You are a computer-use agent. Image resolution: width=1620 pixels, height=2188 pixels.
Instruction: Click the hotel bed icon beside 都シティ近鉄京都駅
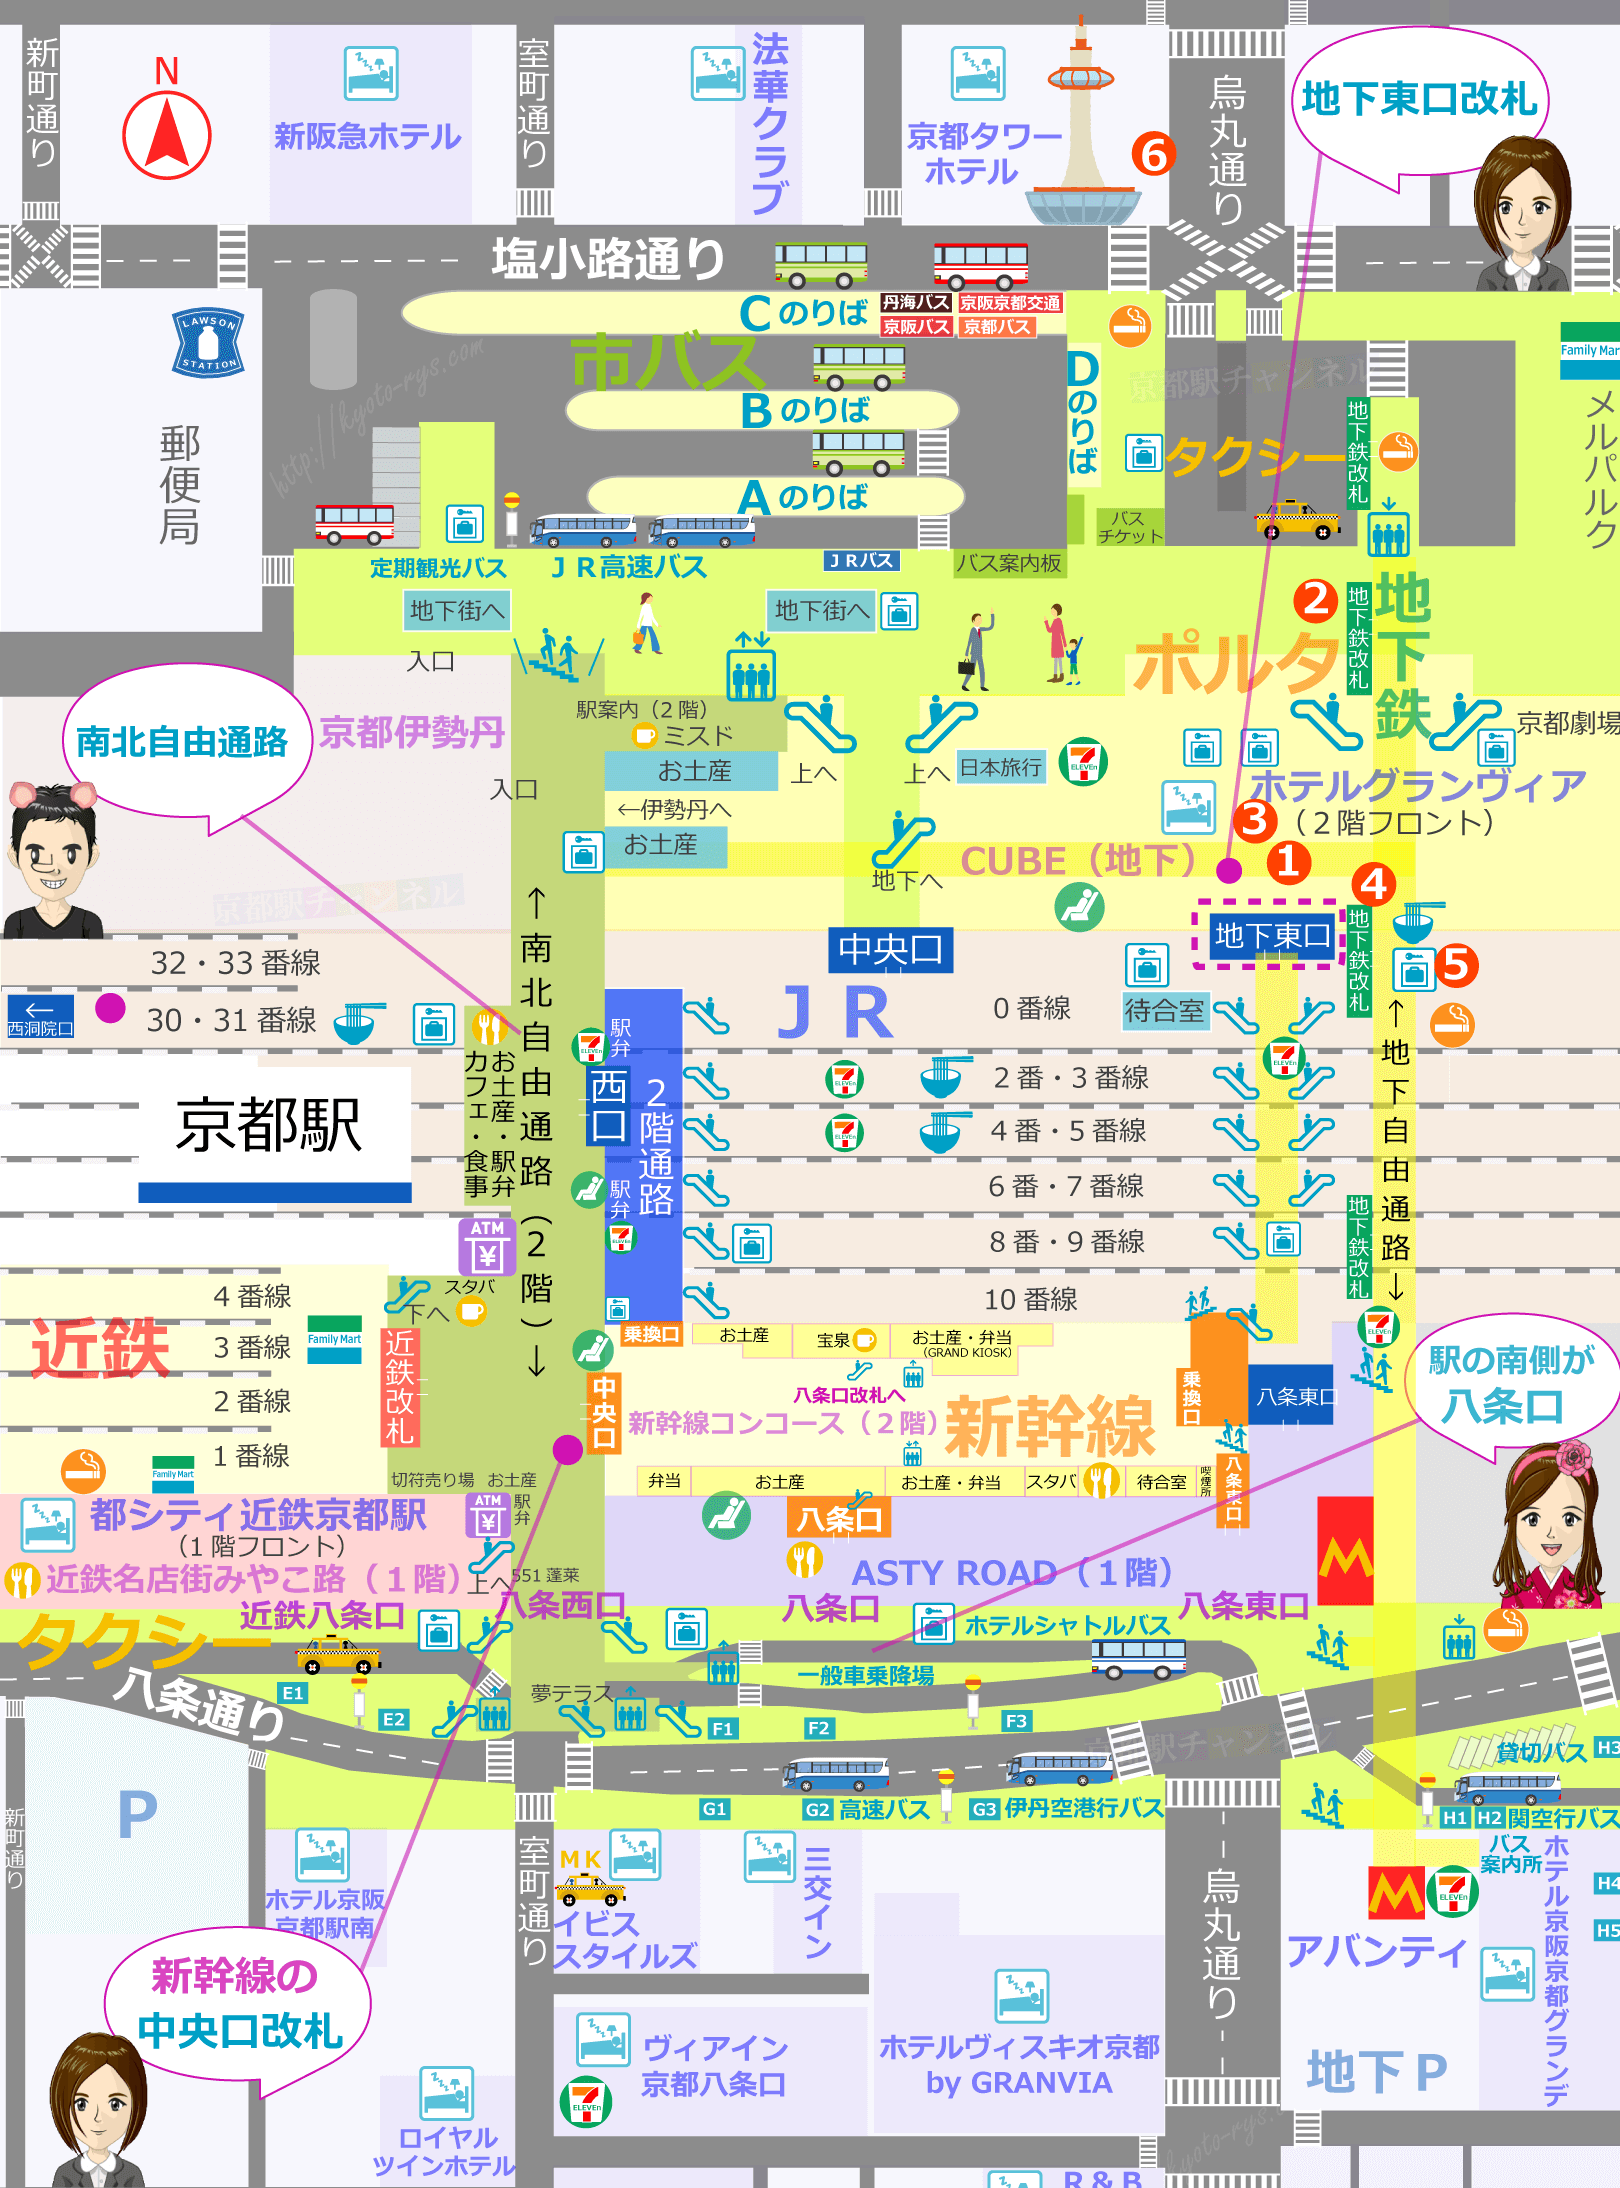click(x=48, y=1523)
